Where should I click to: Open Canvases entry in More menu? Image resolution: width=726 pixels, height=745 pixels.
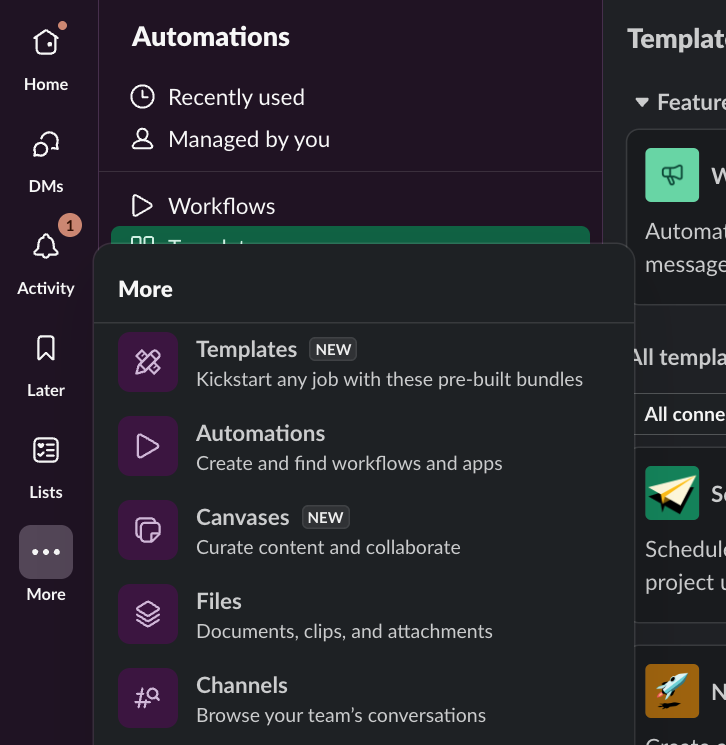point(364,530)
